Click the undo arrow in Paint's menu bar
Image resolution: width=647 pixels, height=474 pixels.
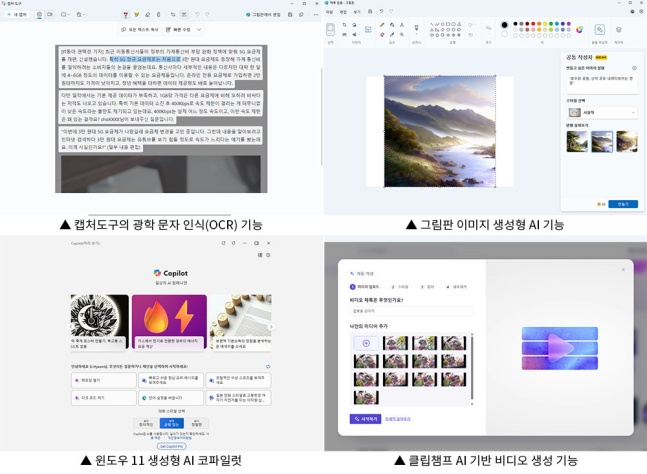tap(381, 12)
